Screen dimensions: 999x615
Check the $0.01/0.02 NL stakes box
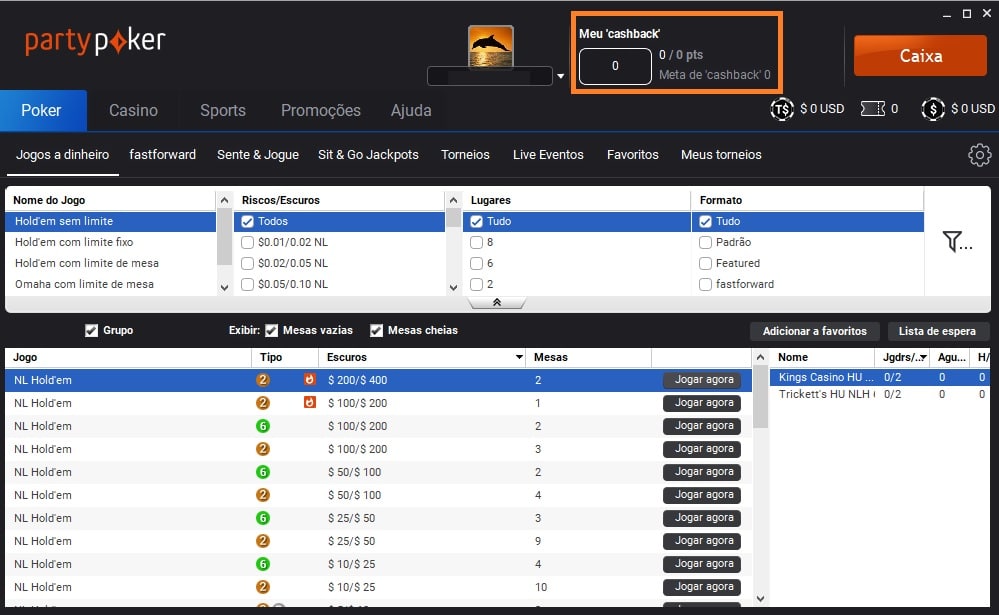point(247,243)
